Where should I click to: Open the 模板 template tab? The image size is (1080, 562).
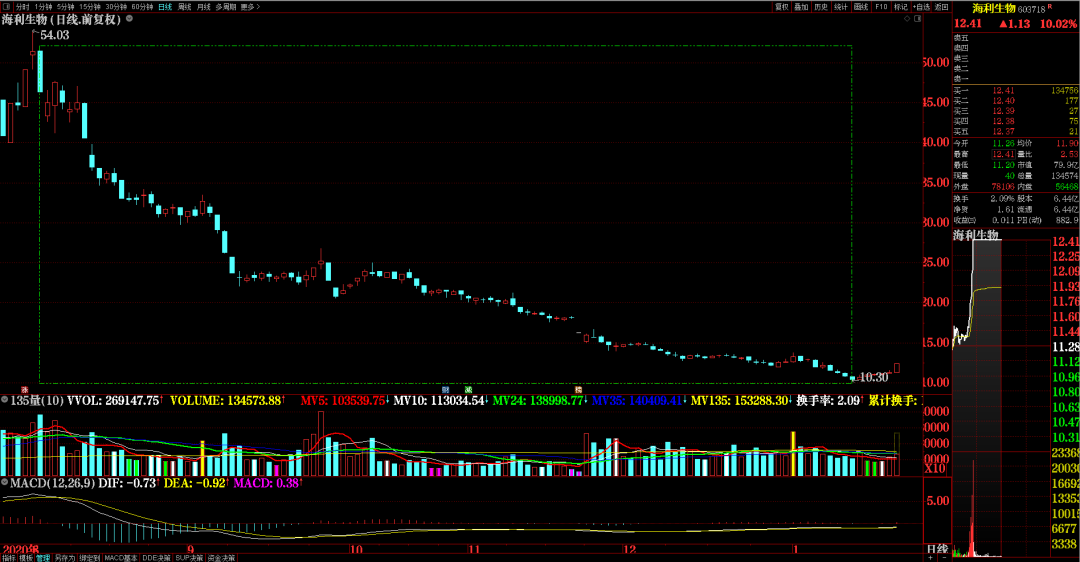[25, 558]
